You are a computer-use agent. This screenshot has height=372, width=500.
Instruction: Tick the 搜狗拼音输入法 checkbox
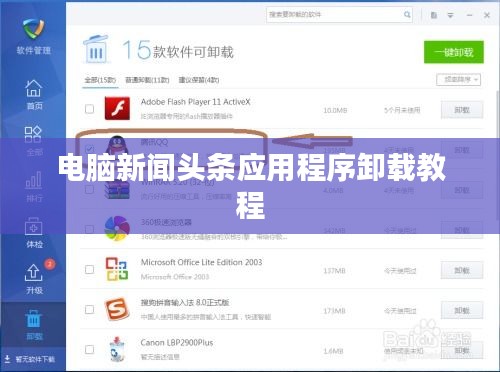89,310
